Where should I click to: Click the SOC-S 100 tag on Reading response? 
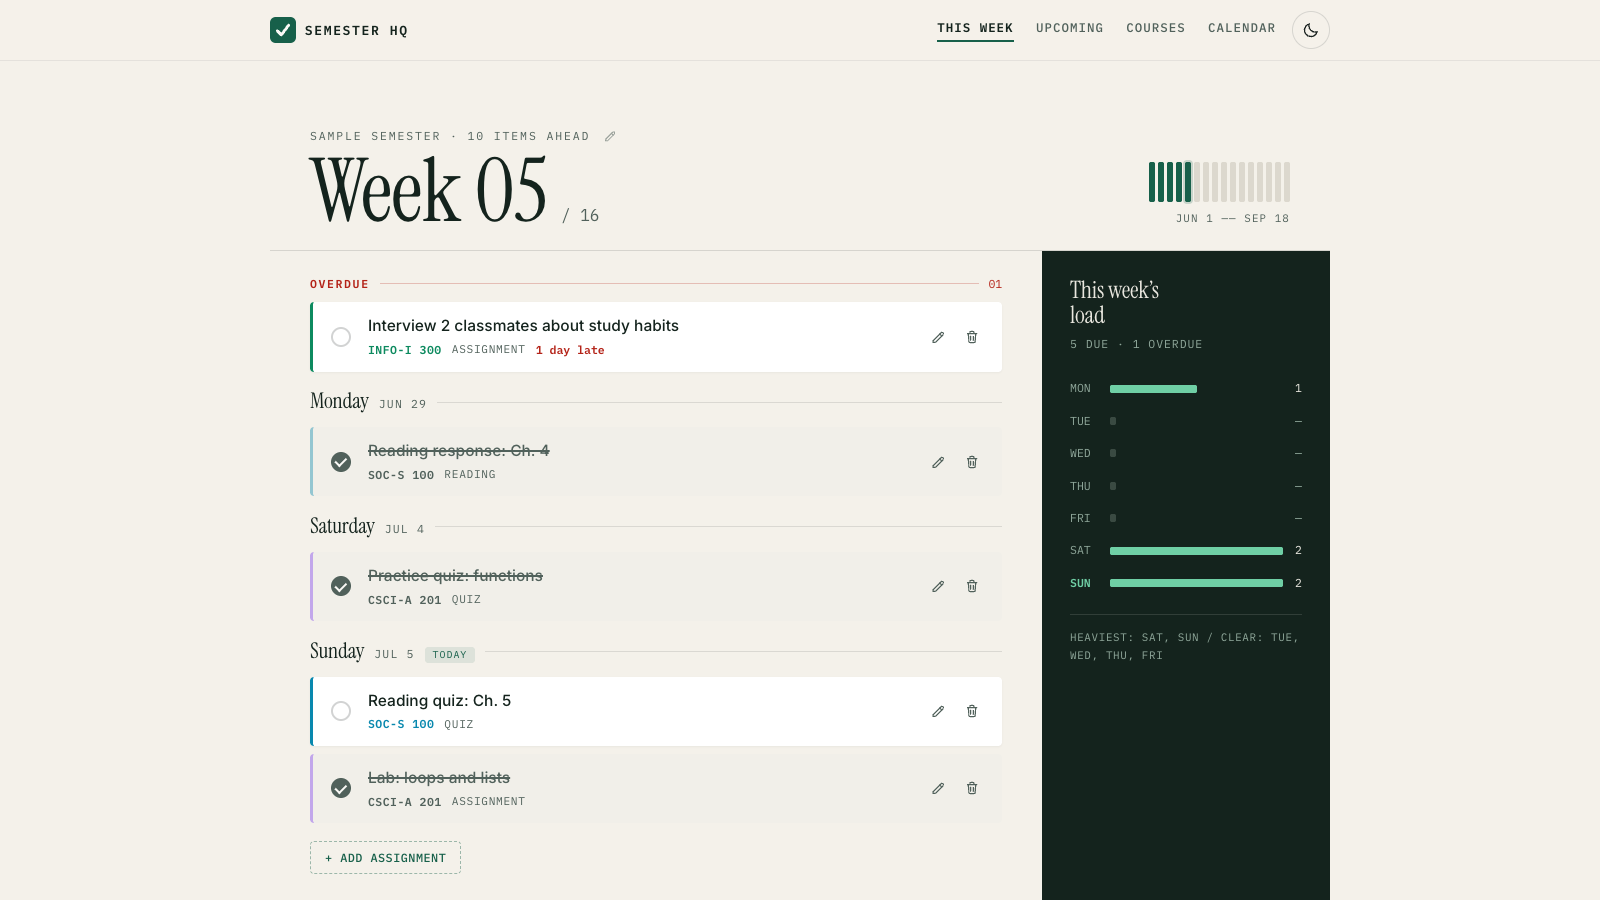(x=401, y=475)
